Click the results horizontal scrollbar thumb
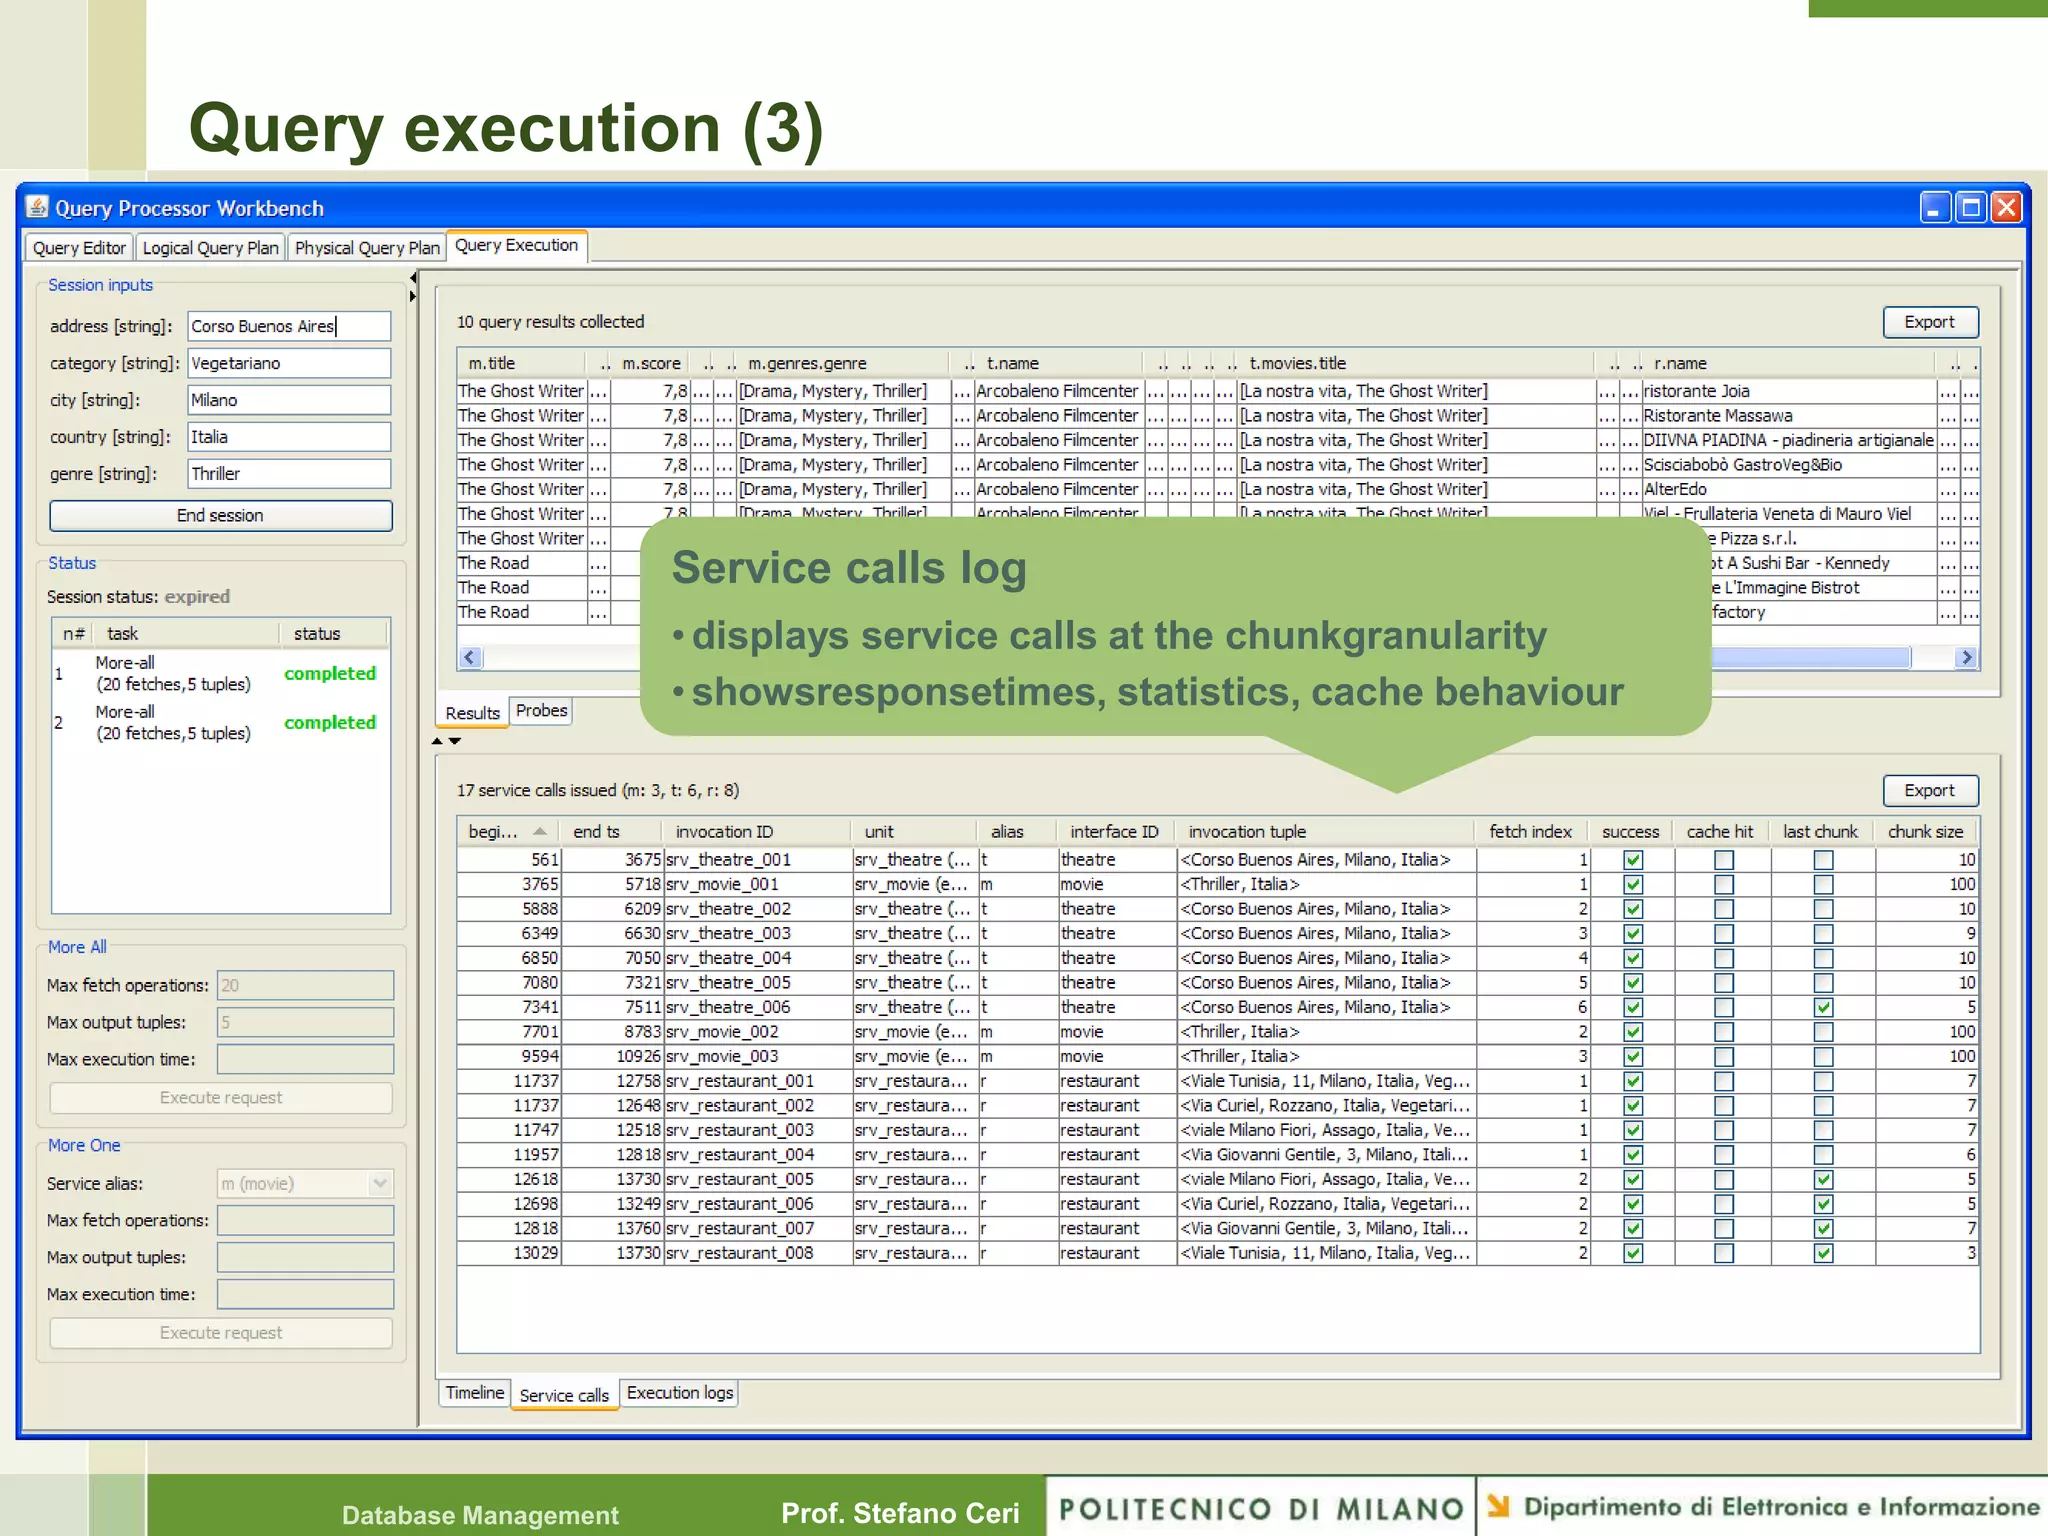The height and width of the screenshot is (1536, 2048). (x=1810, y=657)
